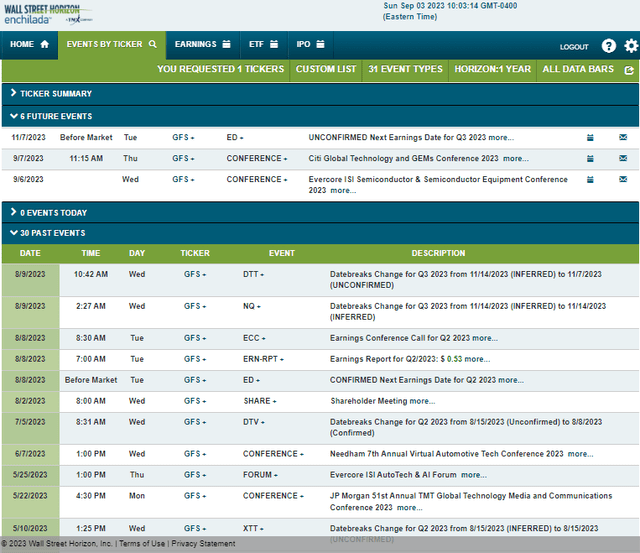Screen dimensions: 640x553
Task: Open ERN-RPT event dropdown
Action: 263,359
